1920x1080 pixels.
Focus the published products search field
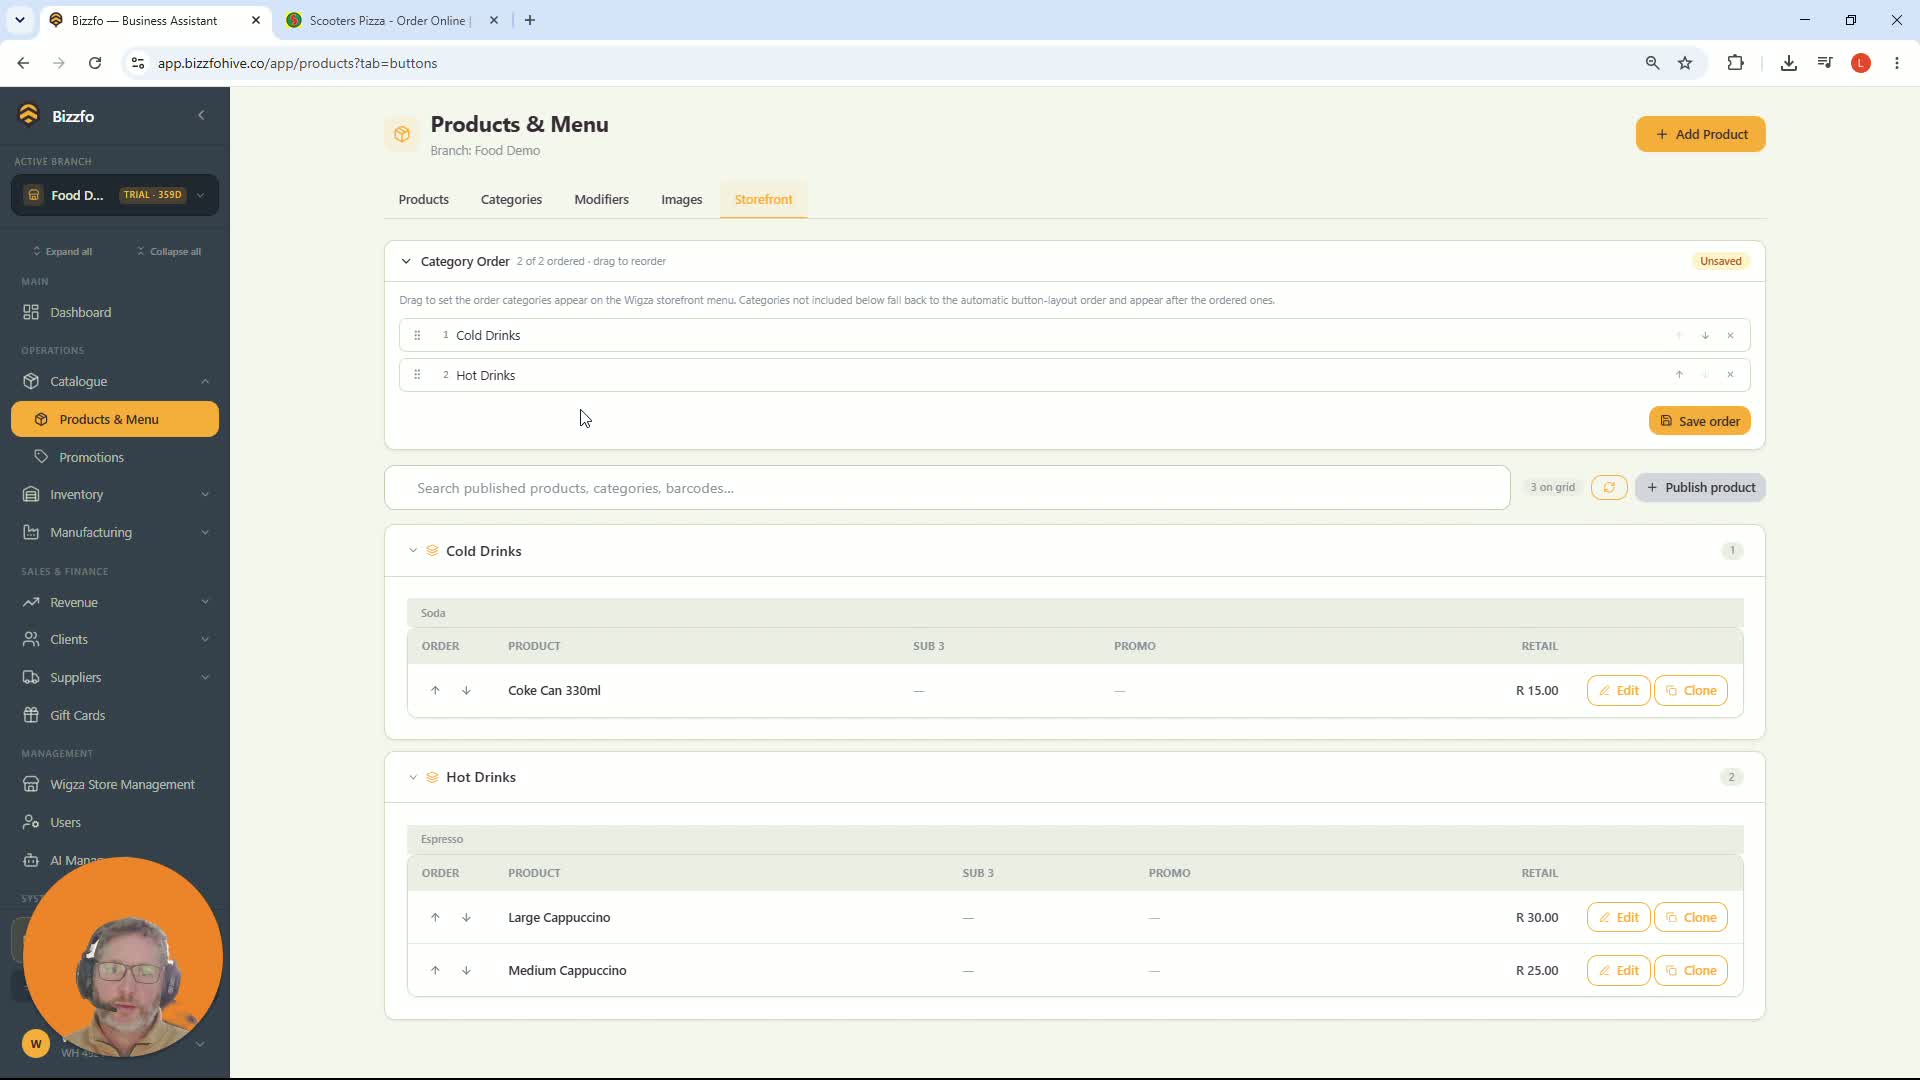click(947, 488)
